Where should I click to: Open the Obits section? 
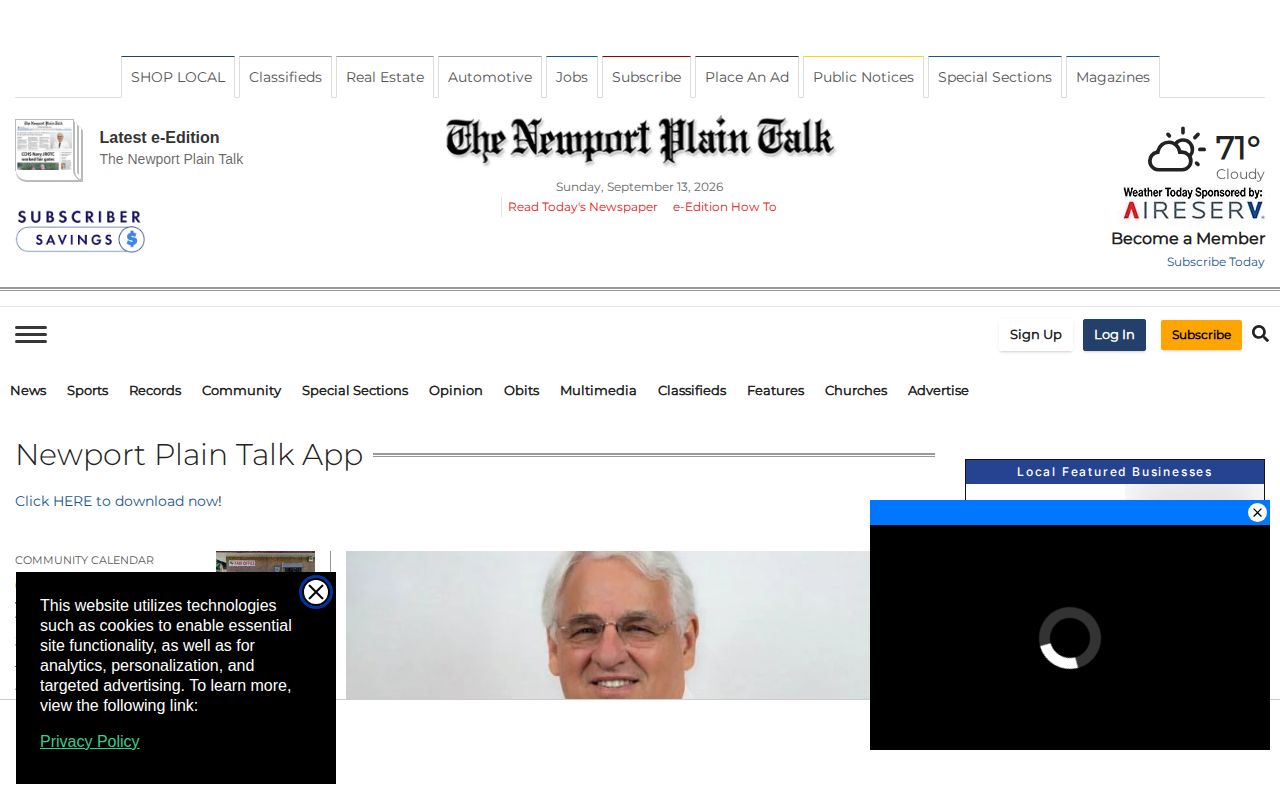pyautogui.click(x=521, y=390)
